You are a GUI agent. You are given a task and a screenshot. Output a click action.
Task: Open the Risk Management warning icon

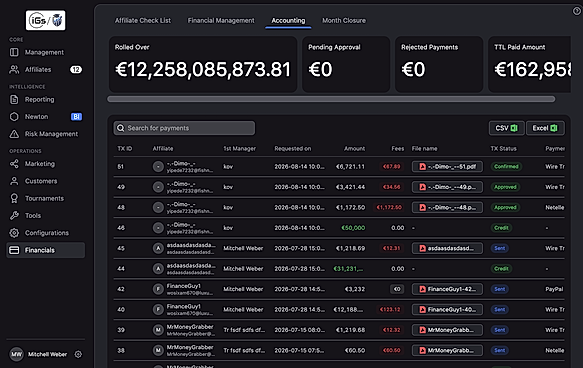[x=14, y=134]
